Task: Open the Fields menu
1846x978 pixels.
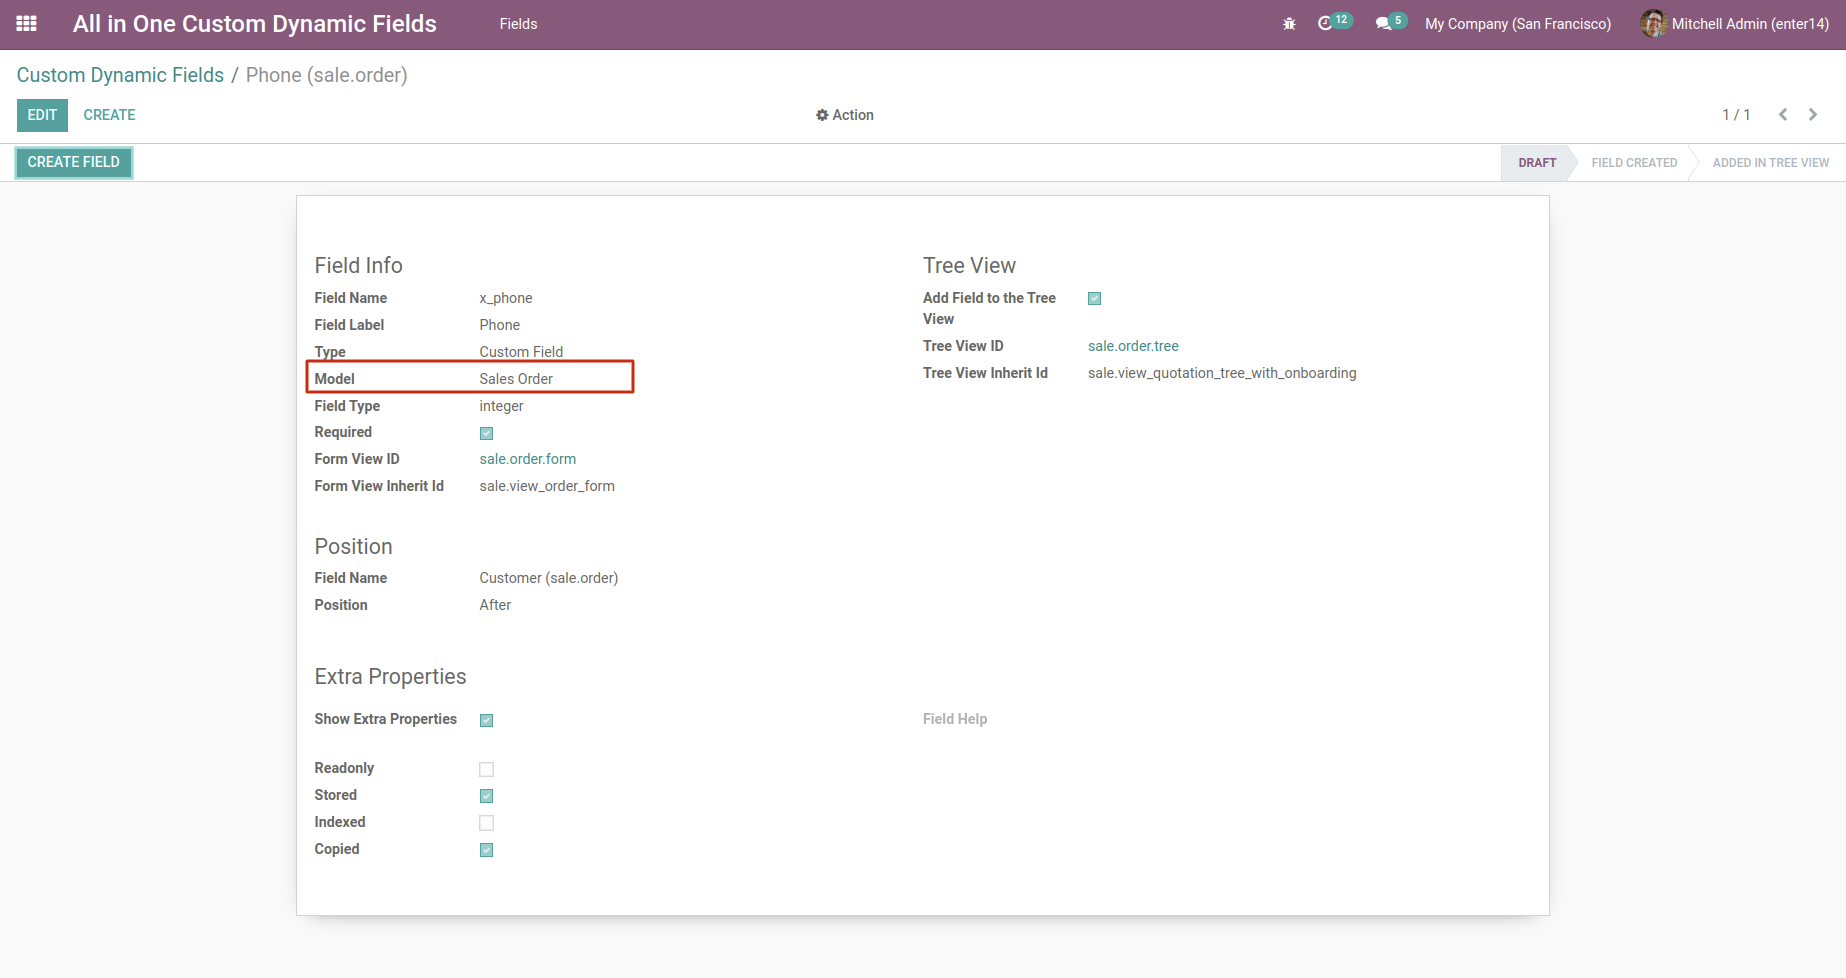Action: (x=518, y=24)
